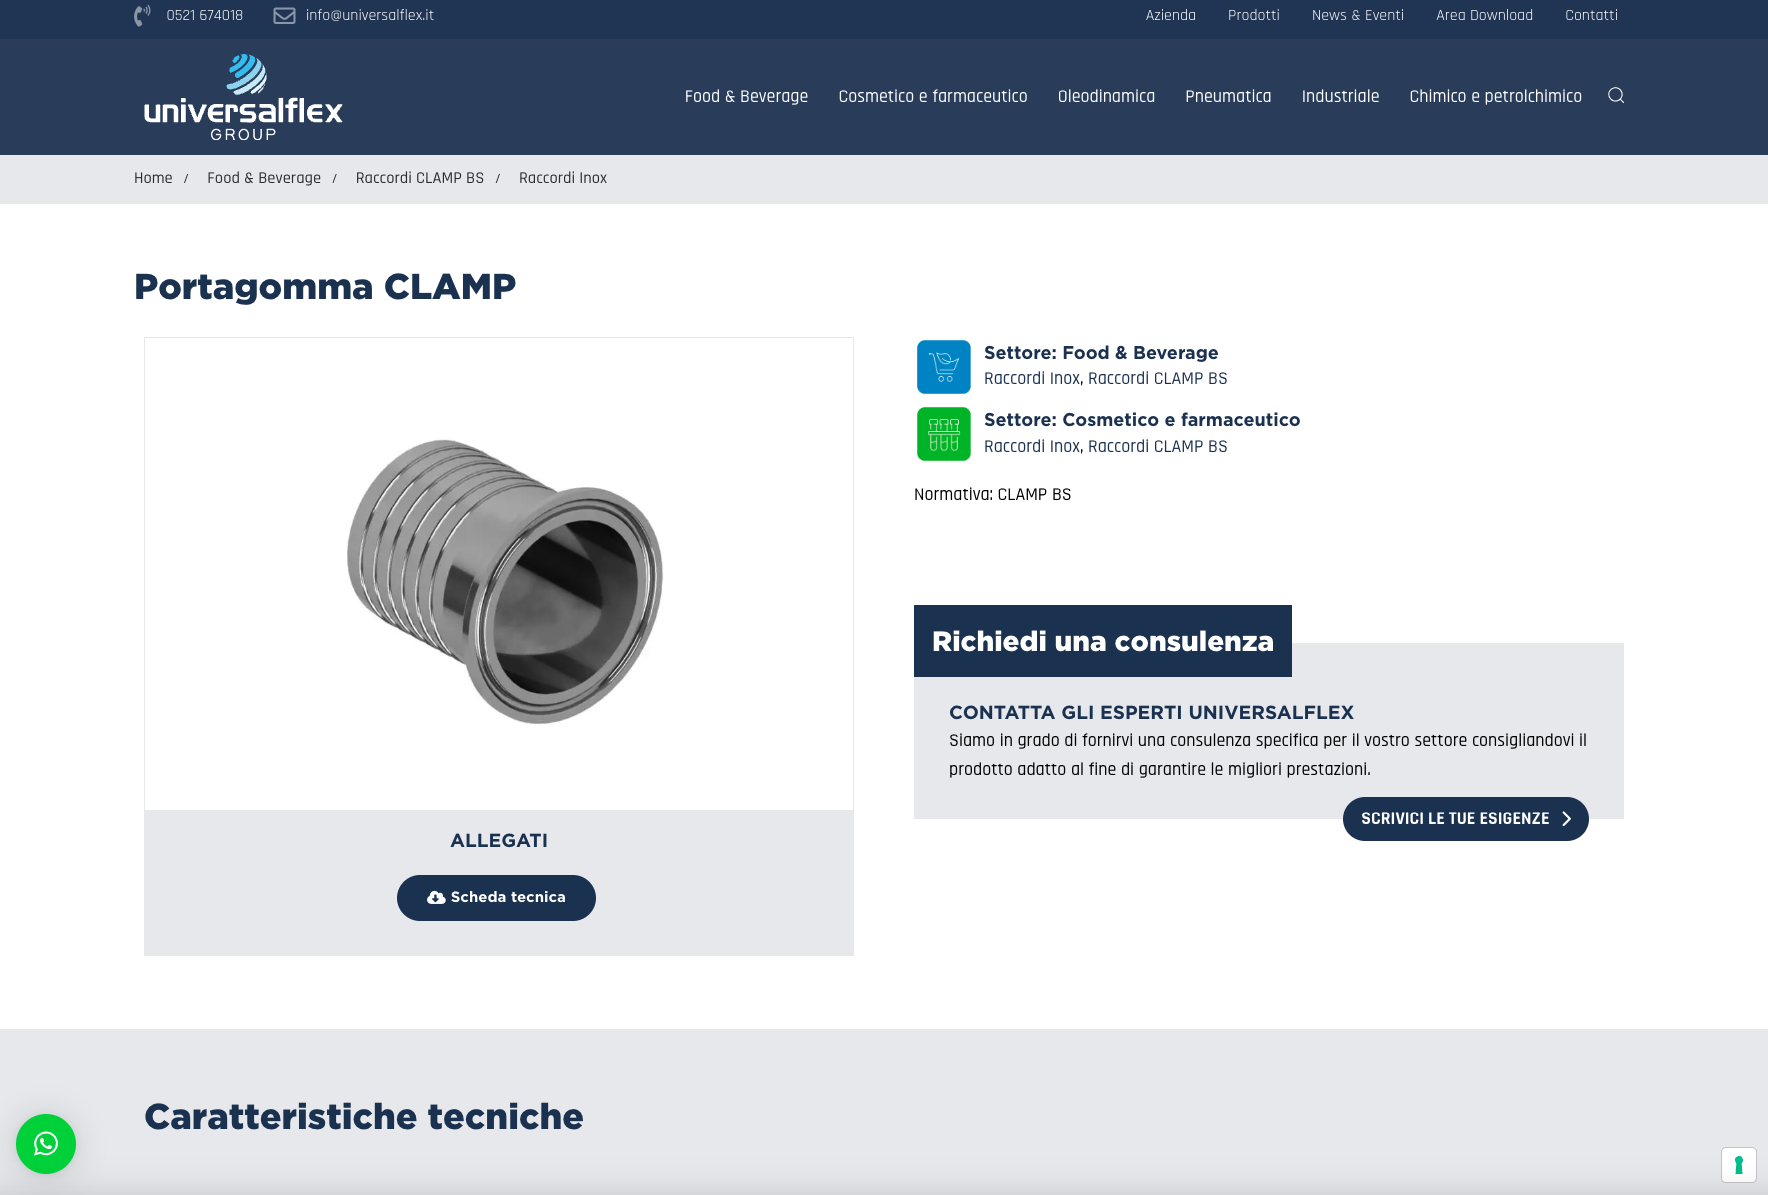Click the green test tubes sector icon
The image size is (1768, 1195).
click(x=942, y=434)
